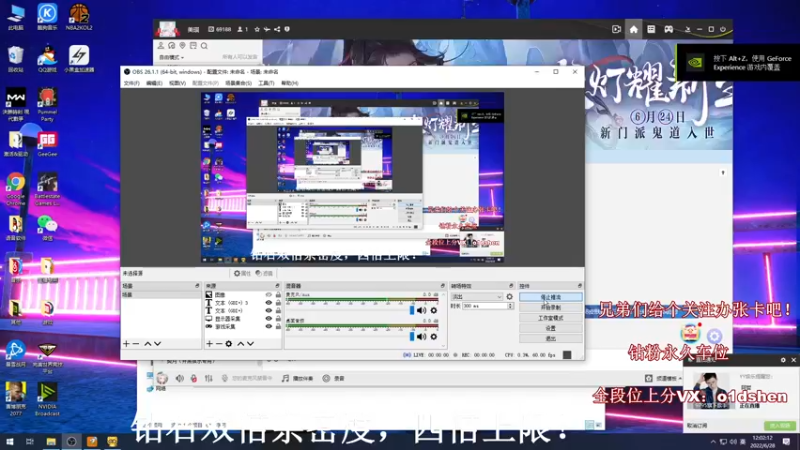This screenshot has width=800, height=450.
Task: Open 编辑(E) menu in OBS
Action: (154, 83)
